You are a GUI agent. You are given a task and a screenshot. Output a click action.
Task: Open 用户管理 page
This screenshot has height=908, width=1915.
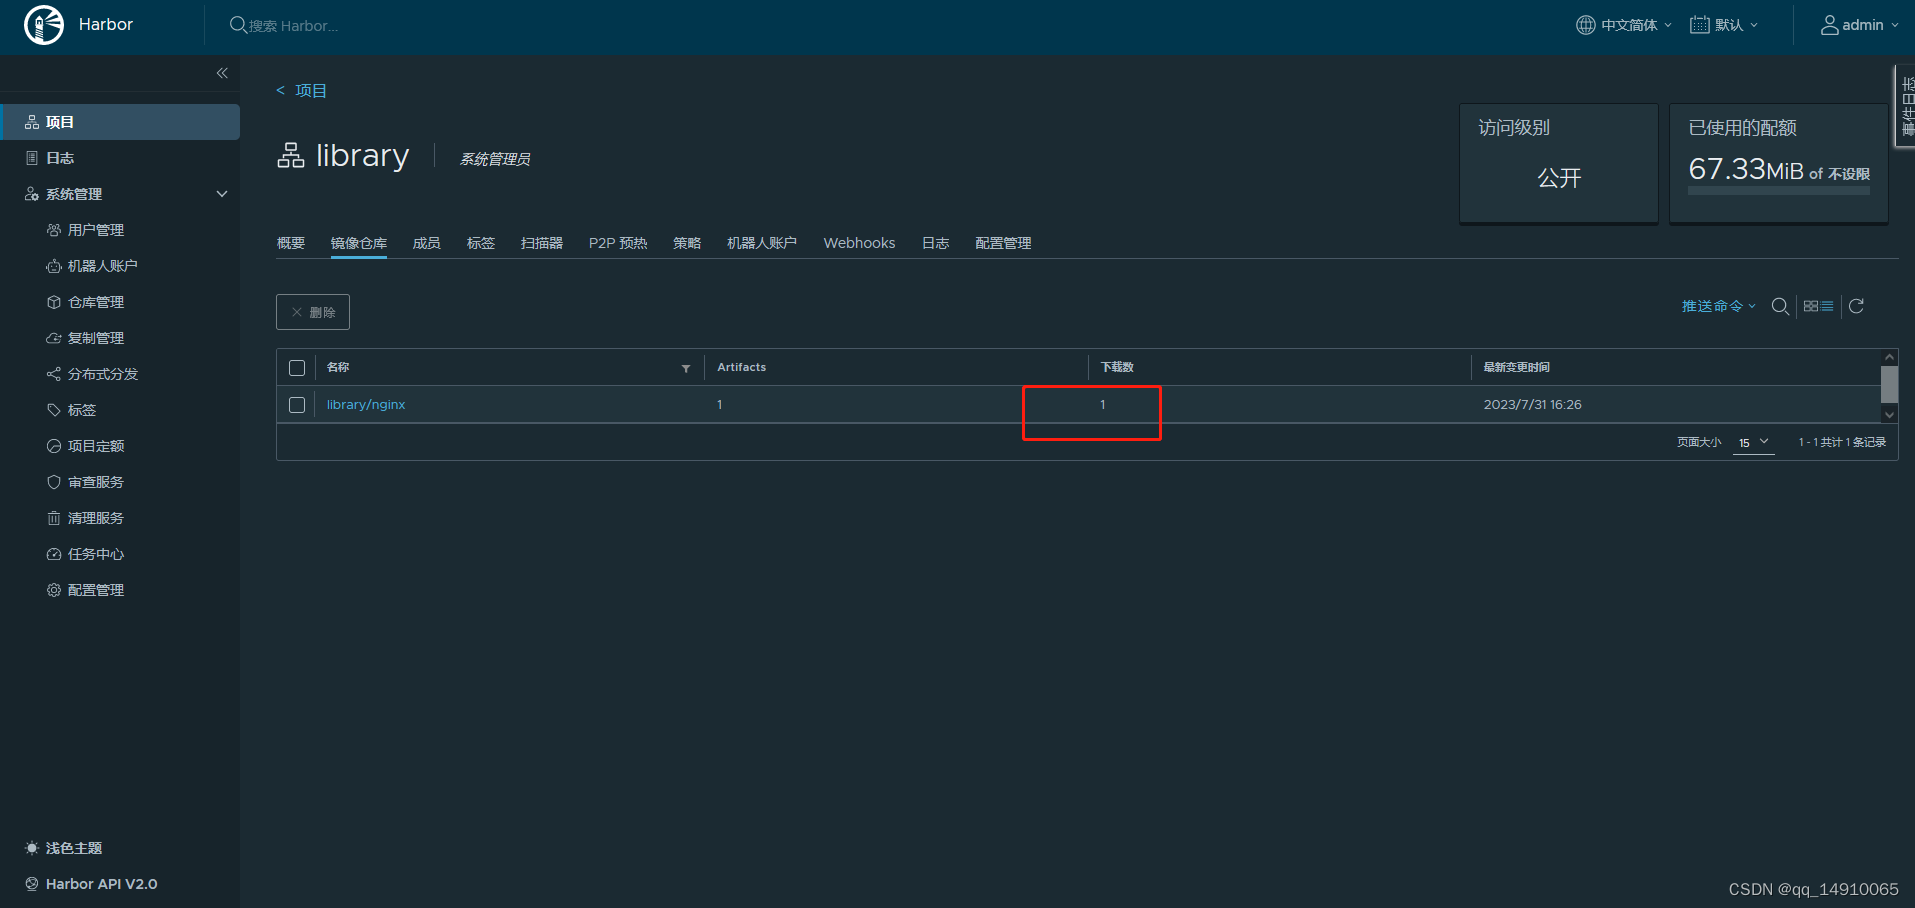96,230
